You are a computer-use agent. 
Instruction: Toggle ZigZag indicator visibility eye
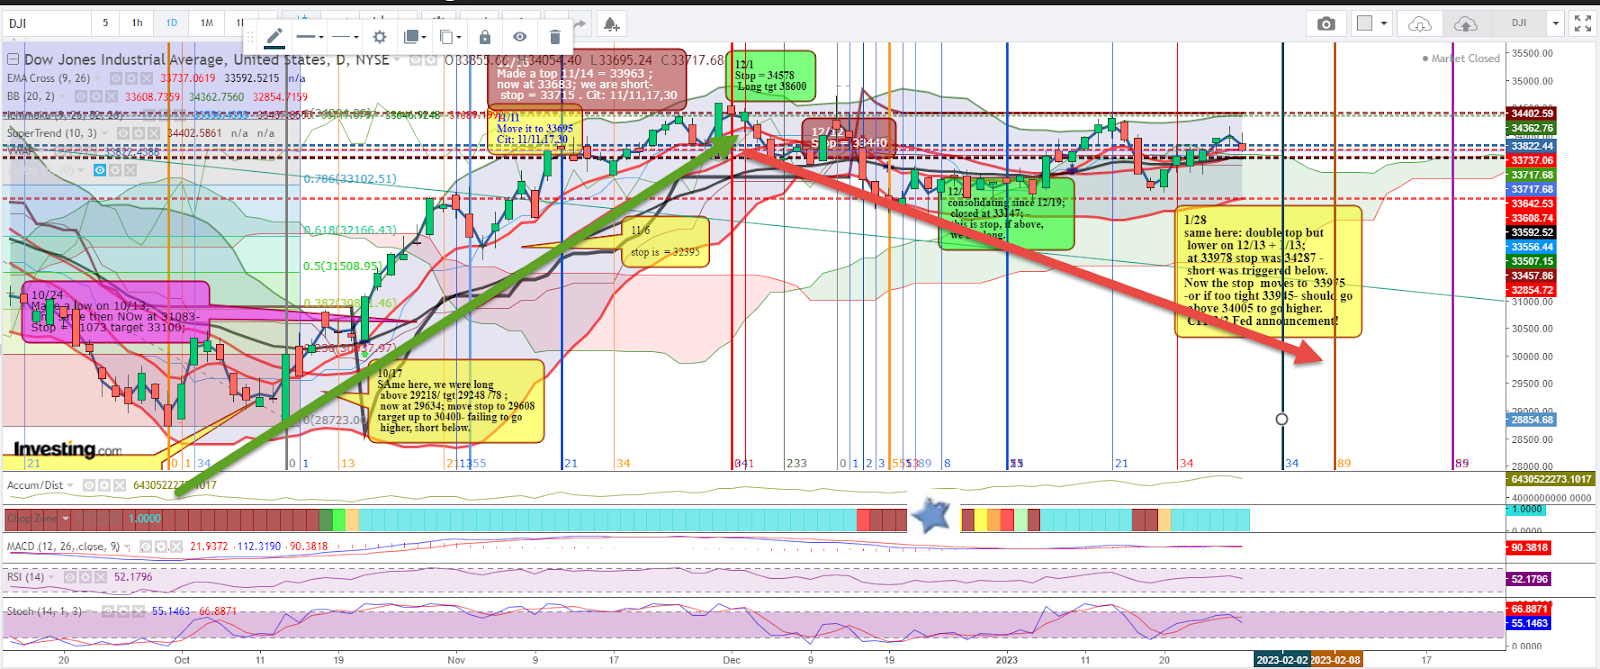(x=100, y=170)
